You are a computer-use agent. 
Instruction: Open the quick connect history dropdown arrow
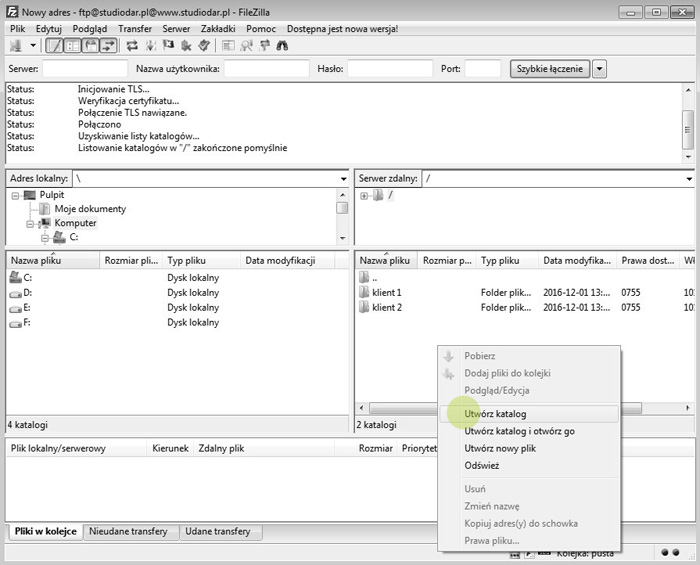click(x=599, y=69)
